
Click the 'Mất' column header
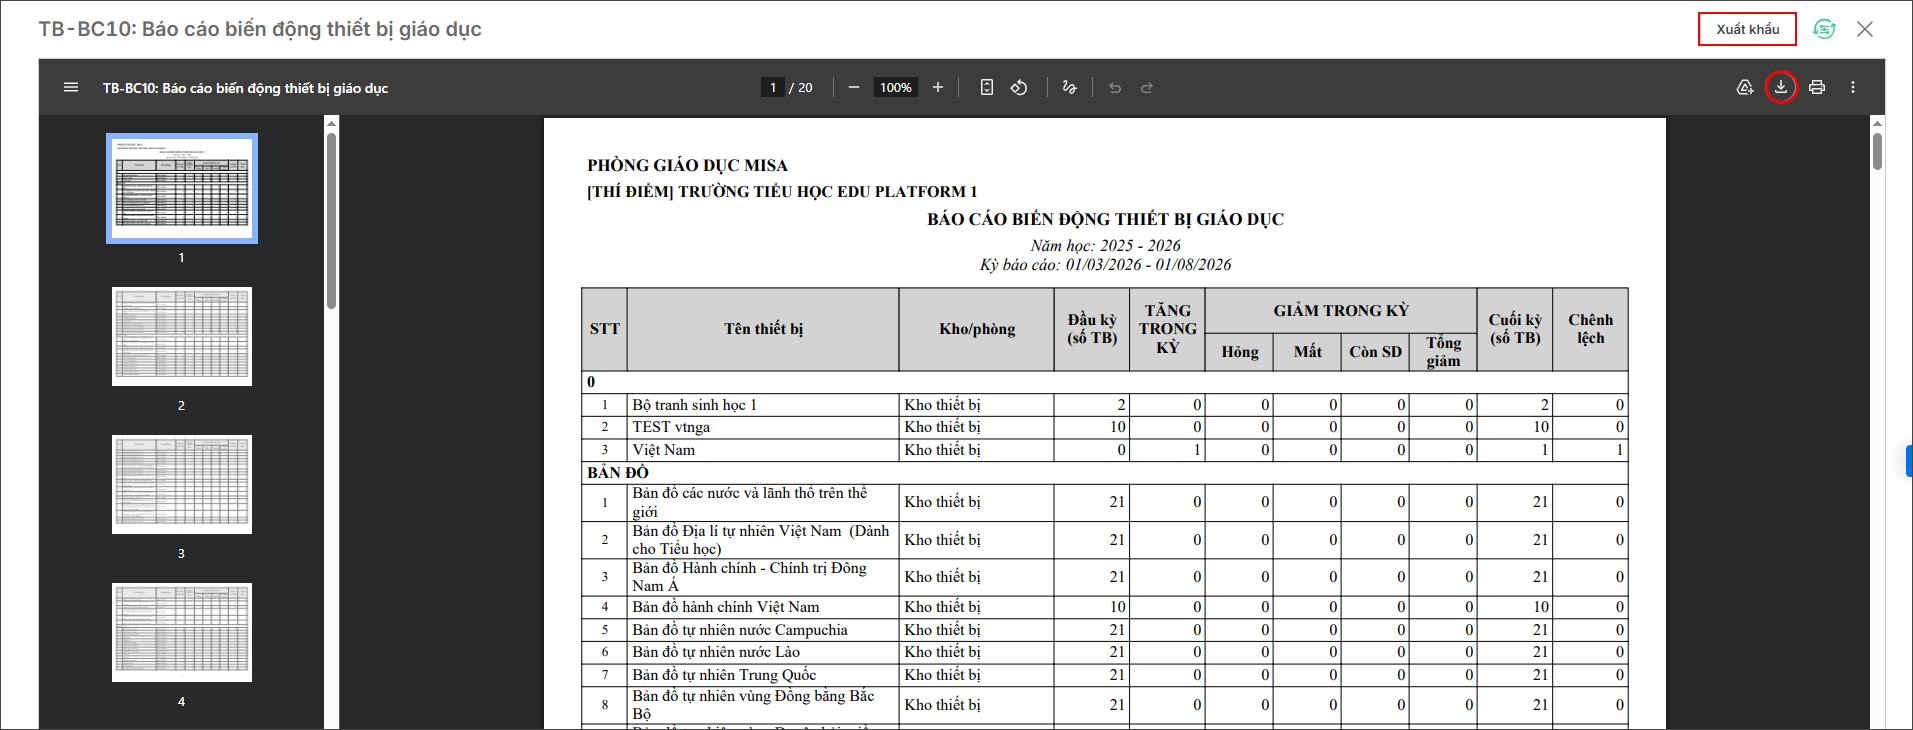(1307, 352)
